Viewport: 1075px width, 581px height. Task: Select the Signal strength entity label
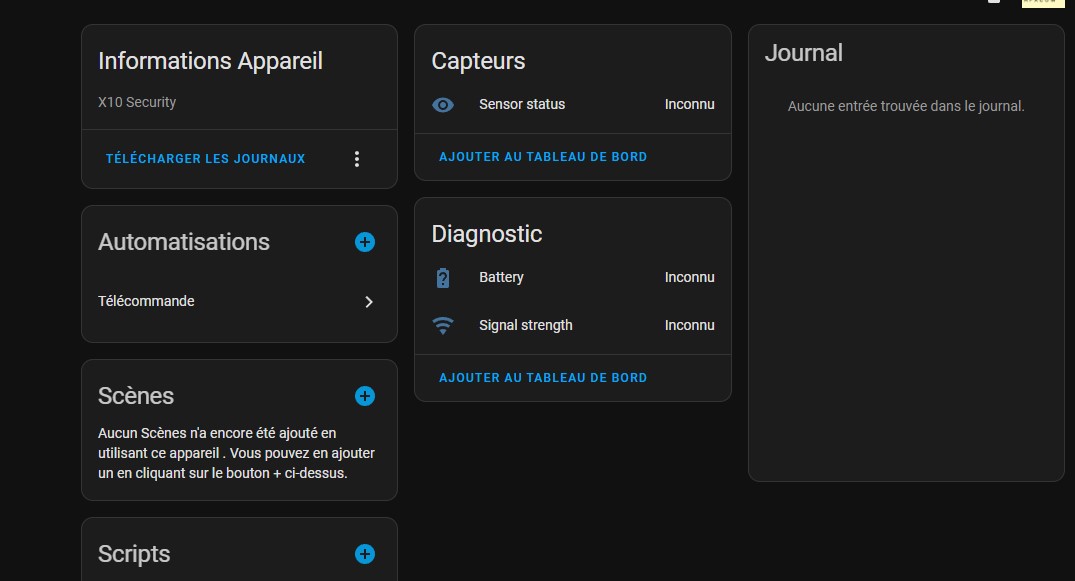[x=526, y=325]
